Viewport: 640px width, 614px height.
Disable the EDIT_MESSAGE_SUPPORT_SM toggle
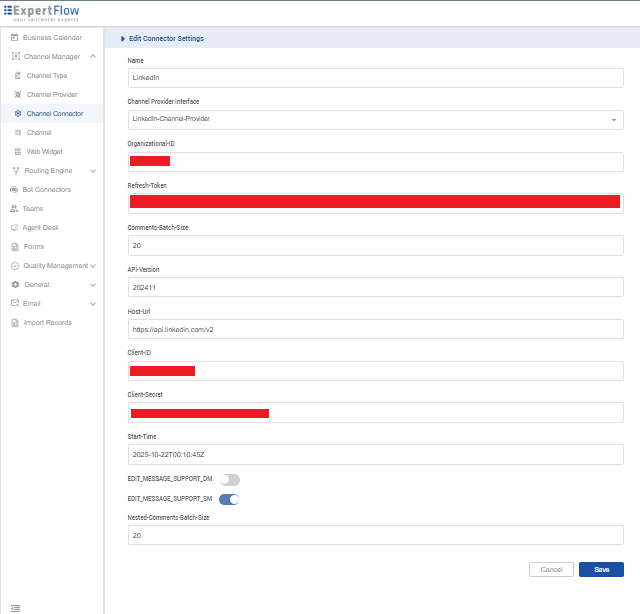229,499
